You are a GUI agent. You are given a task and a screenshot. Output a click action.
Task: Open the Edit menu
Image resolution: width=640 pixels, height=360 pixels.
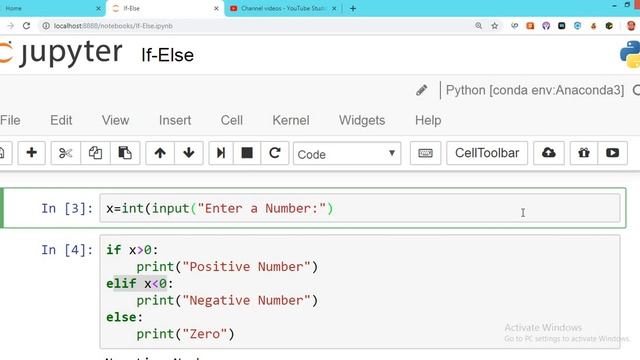61,120
